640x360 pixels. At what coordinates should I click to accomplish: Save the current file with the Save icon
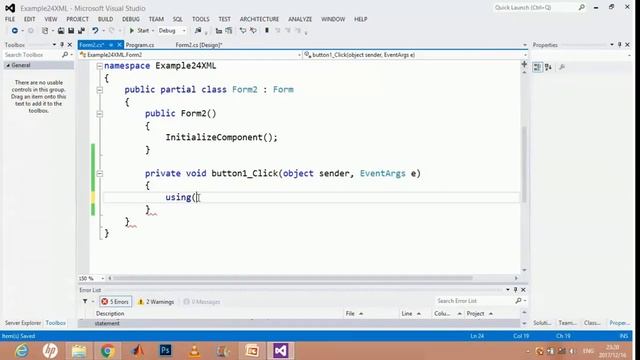click(x=71, y=31)
